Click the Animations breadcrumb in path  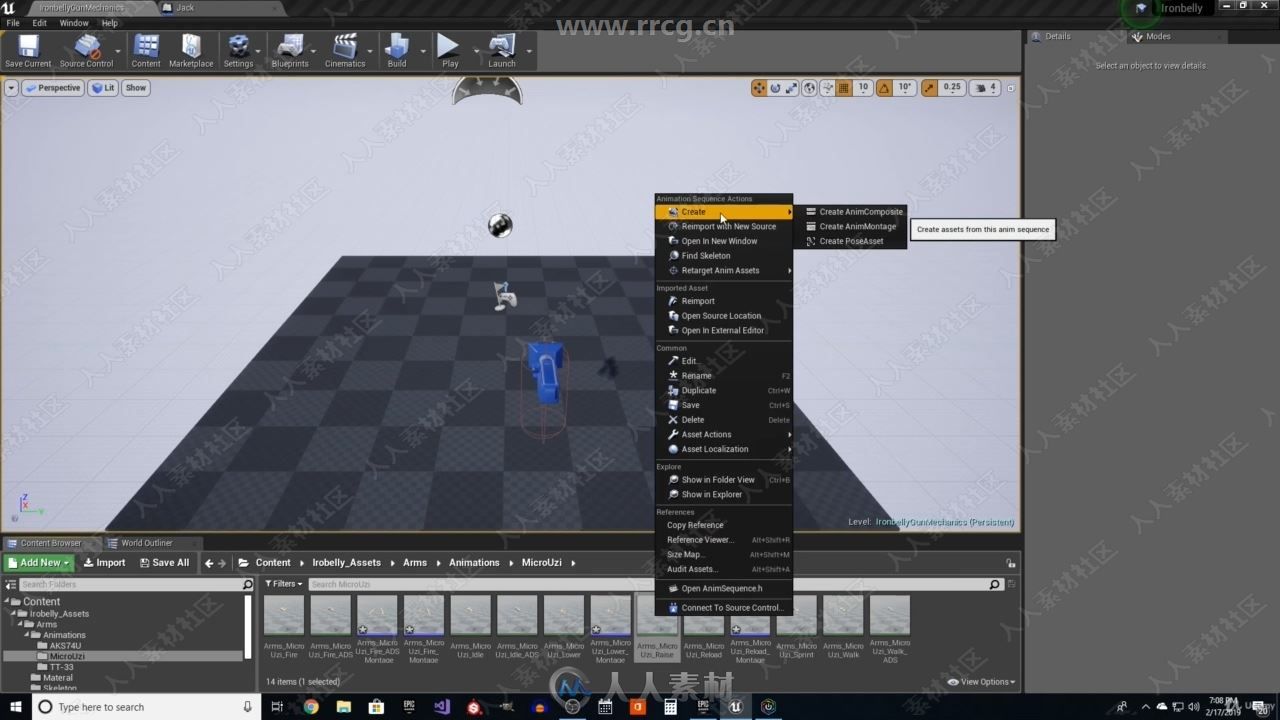[x=474, y=563]
